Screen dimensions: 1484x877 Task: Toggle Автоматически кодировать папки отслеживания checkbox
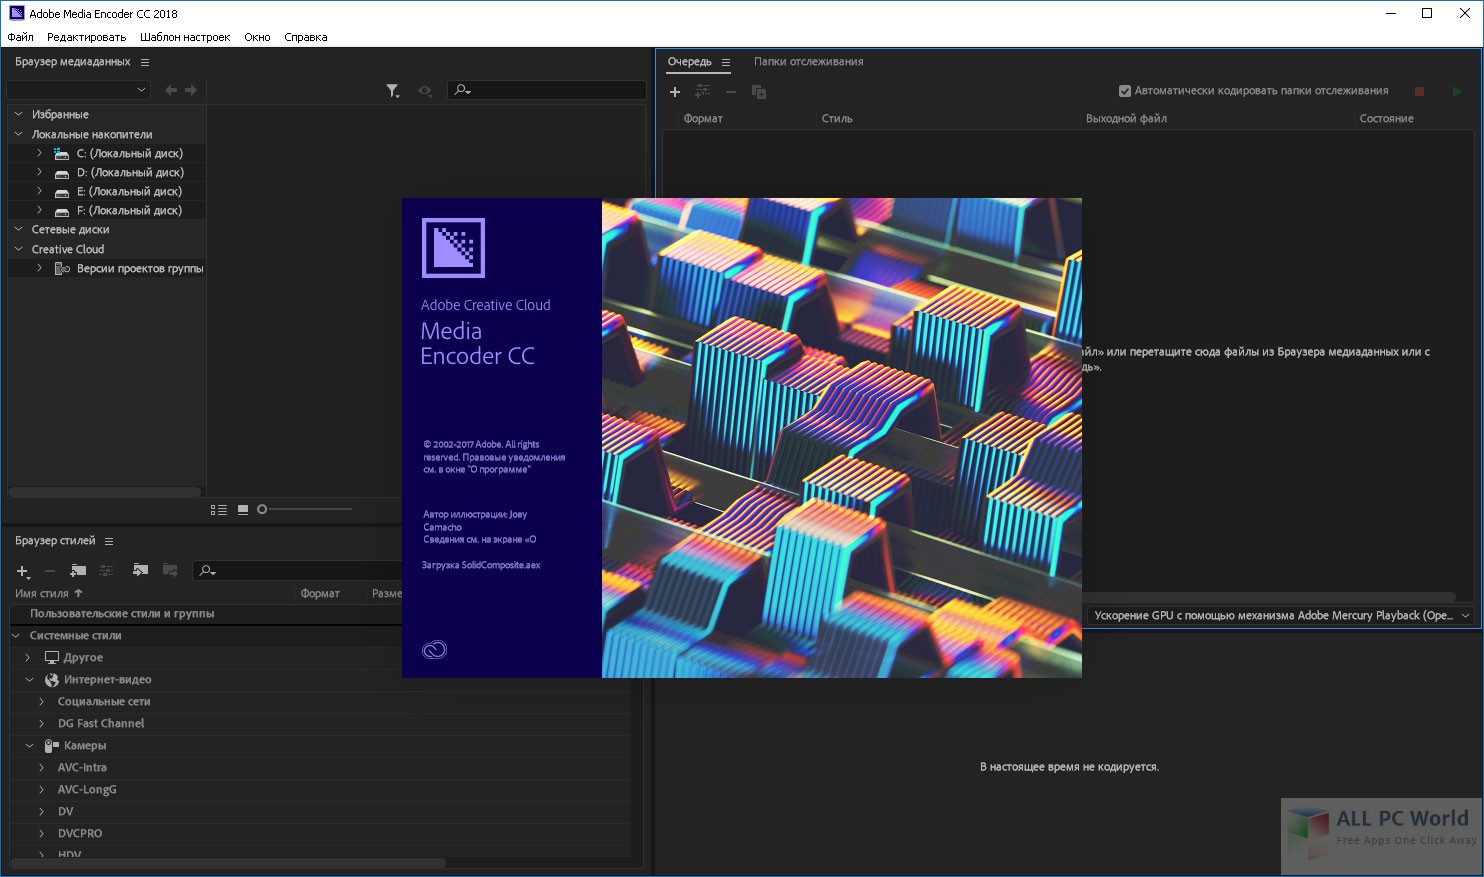[1125, 91]
